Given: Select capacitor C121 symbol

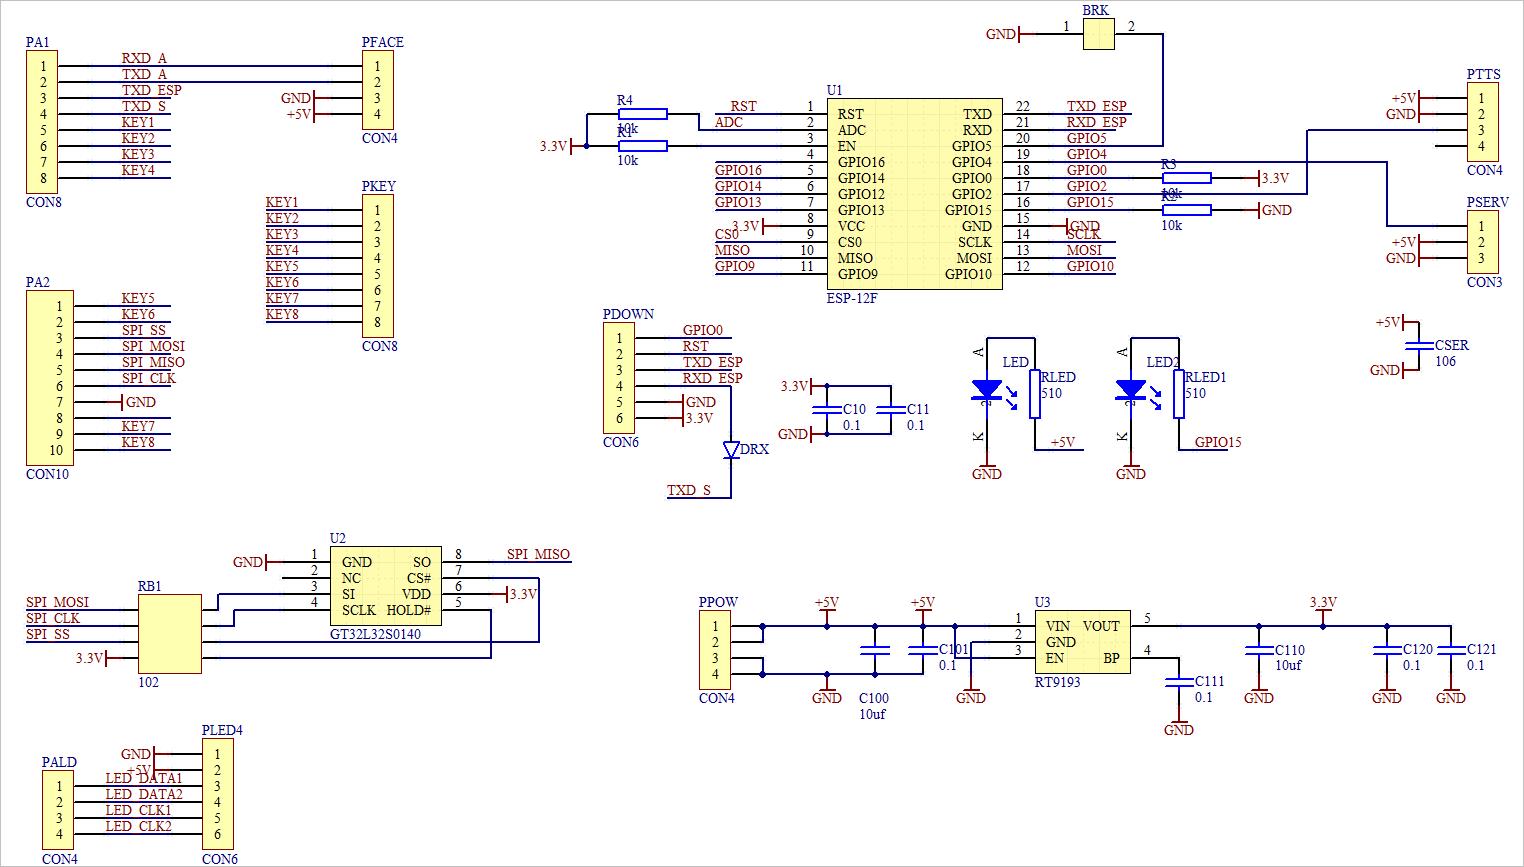Looking at the screenshot, I should [1450, 650].
